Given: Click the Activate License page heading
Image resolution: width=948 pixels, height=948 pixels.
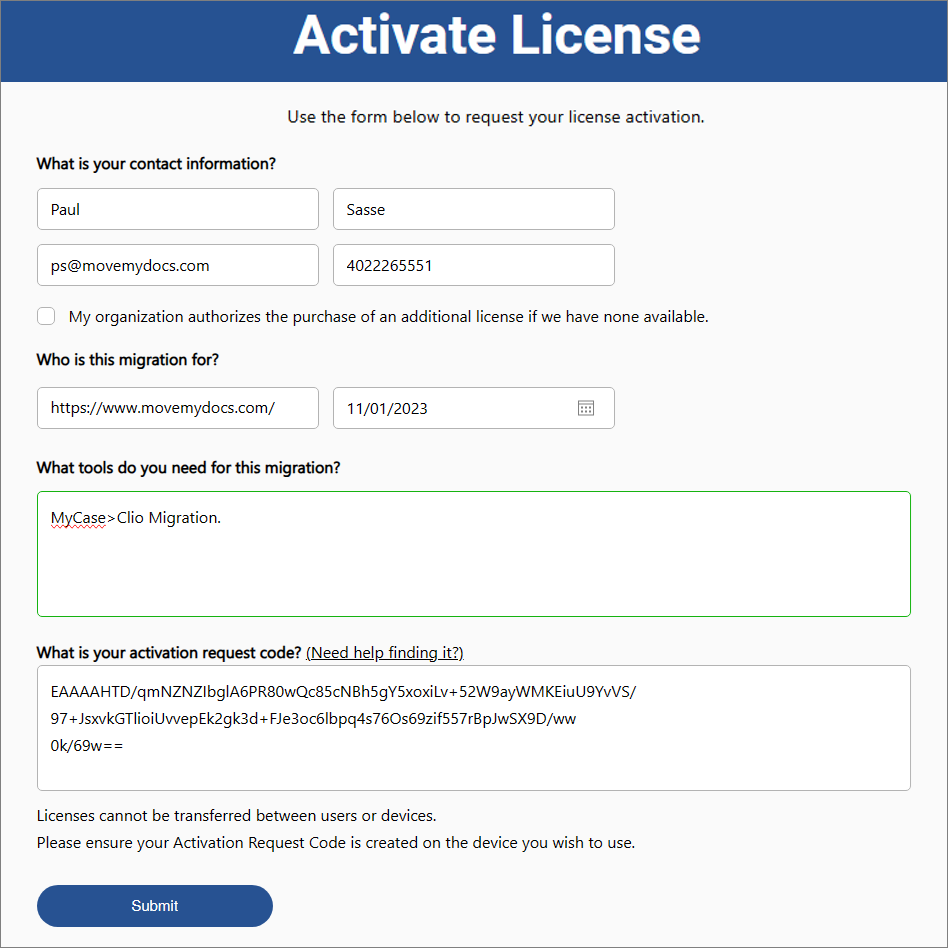Looking at the screenshot, I should click(496, 35).
